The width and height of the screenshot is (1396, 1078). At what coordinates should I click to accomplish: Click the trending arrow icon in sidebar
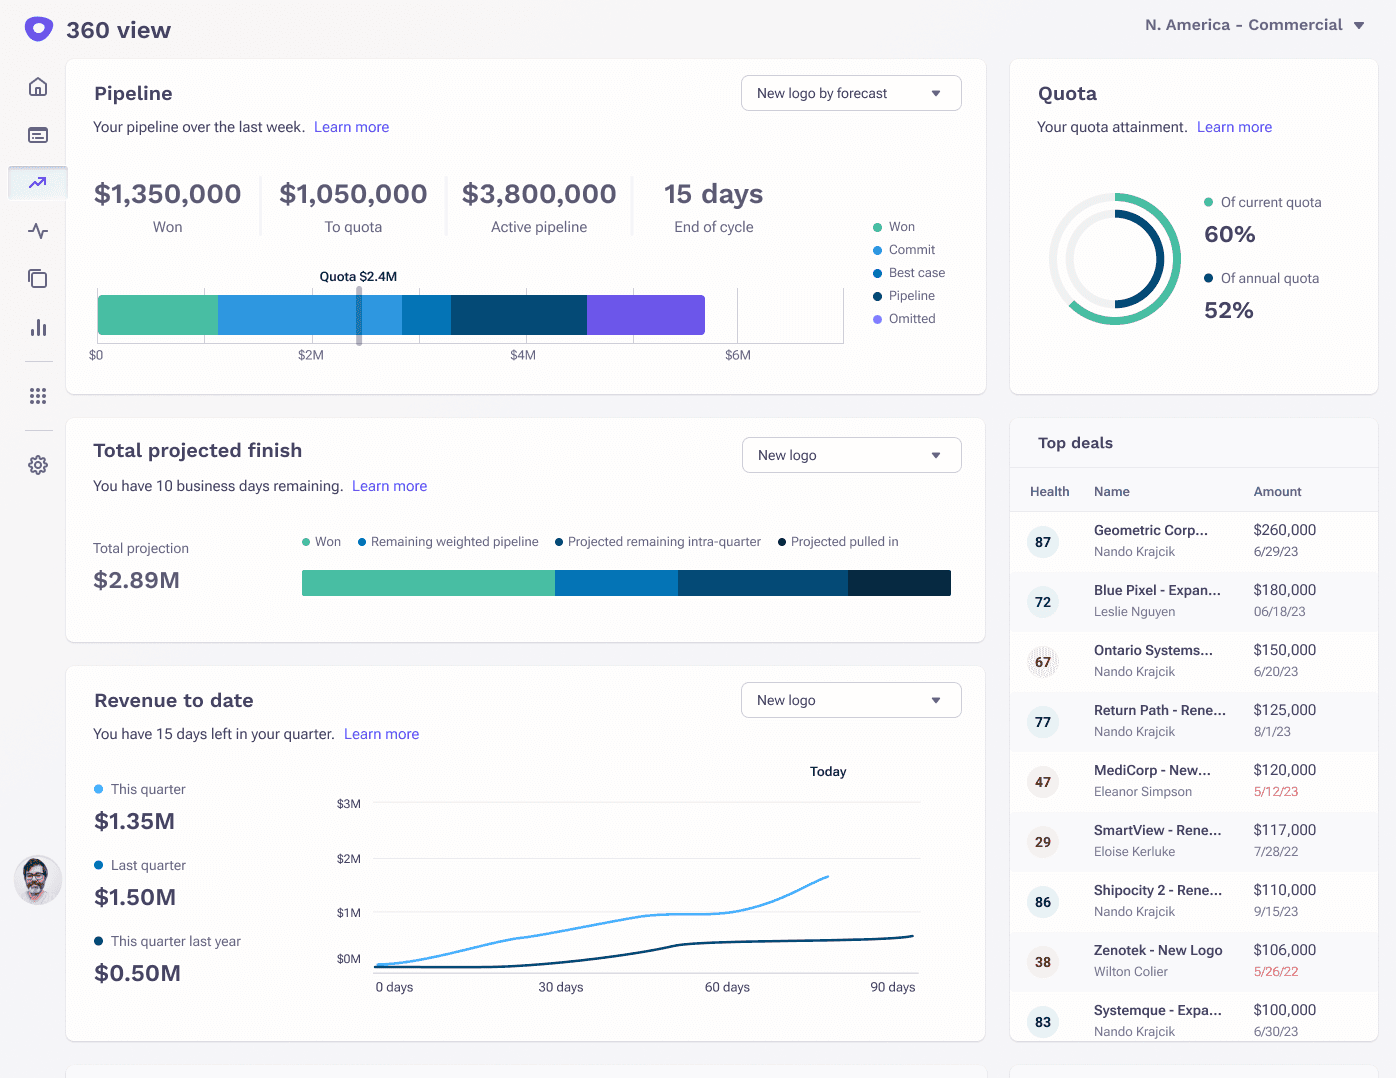click(37, 183)
